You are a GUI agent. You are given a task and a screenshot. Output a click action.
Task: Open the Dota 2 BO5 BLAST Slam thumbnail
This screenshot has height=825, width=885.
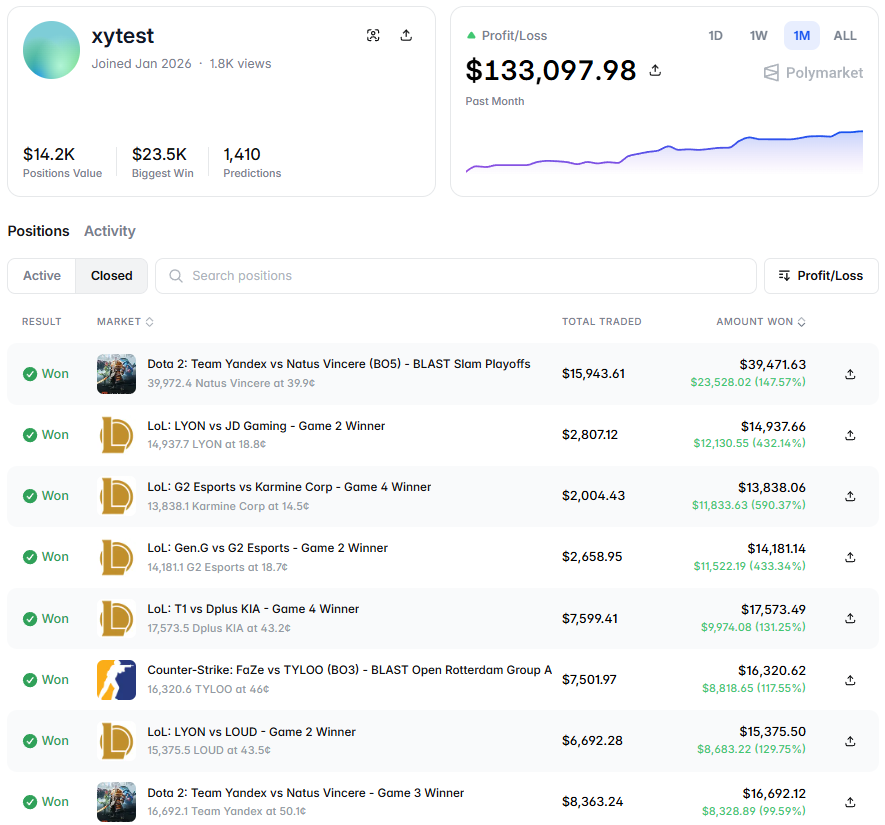(116, 374)
